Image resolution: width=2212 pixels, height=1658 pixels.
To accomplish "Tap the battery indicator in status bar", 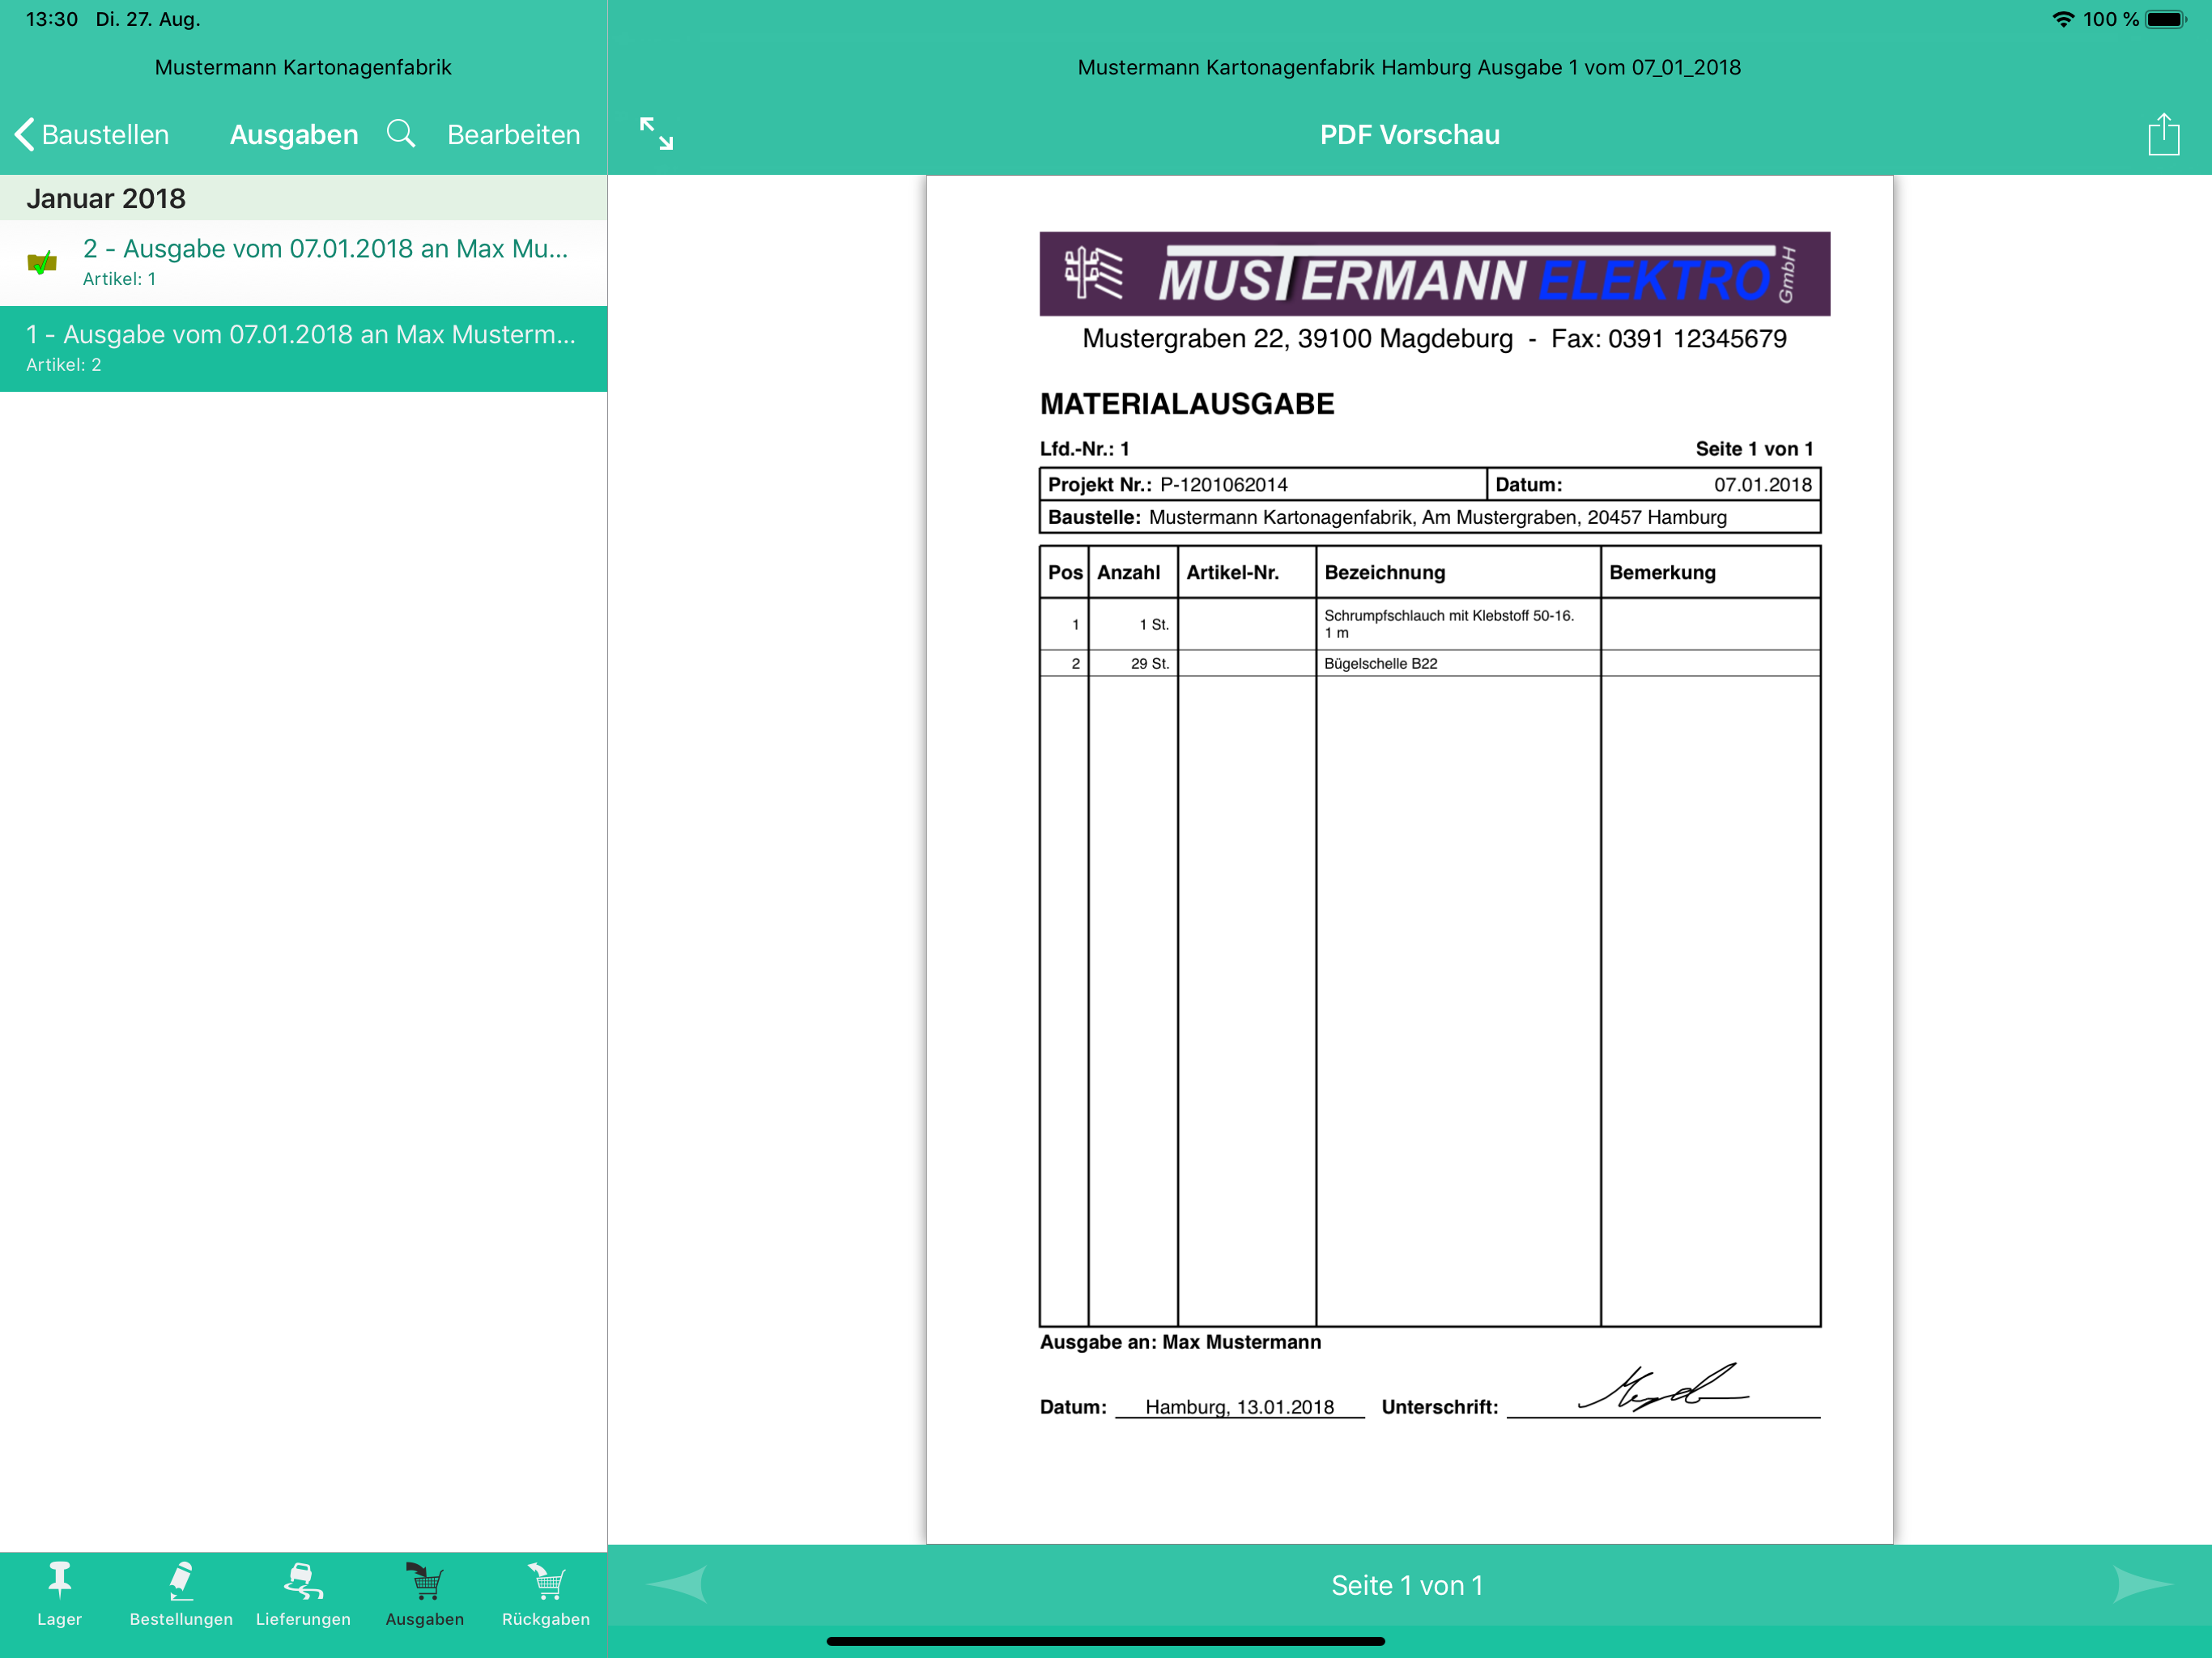I will pos(2166,19).
